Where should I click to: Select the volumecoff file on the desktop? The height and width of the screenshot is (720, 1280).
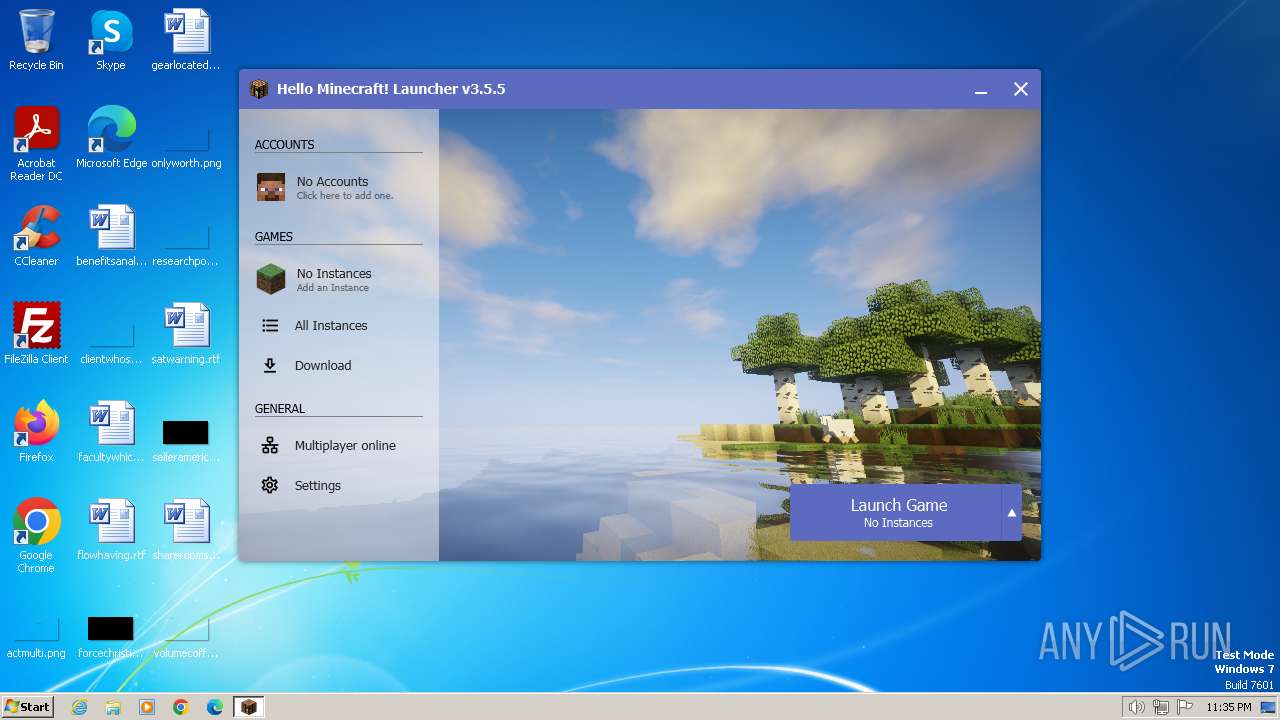(x=186, y=638)
